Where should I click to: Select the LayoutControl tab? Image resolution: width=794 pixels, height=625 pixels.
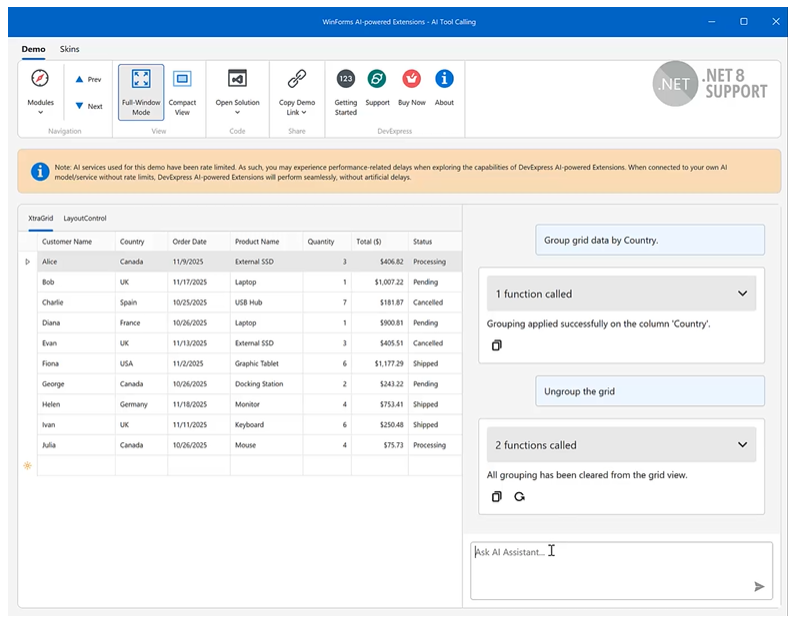(x=85, y=218)
